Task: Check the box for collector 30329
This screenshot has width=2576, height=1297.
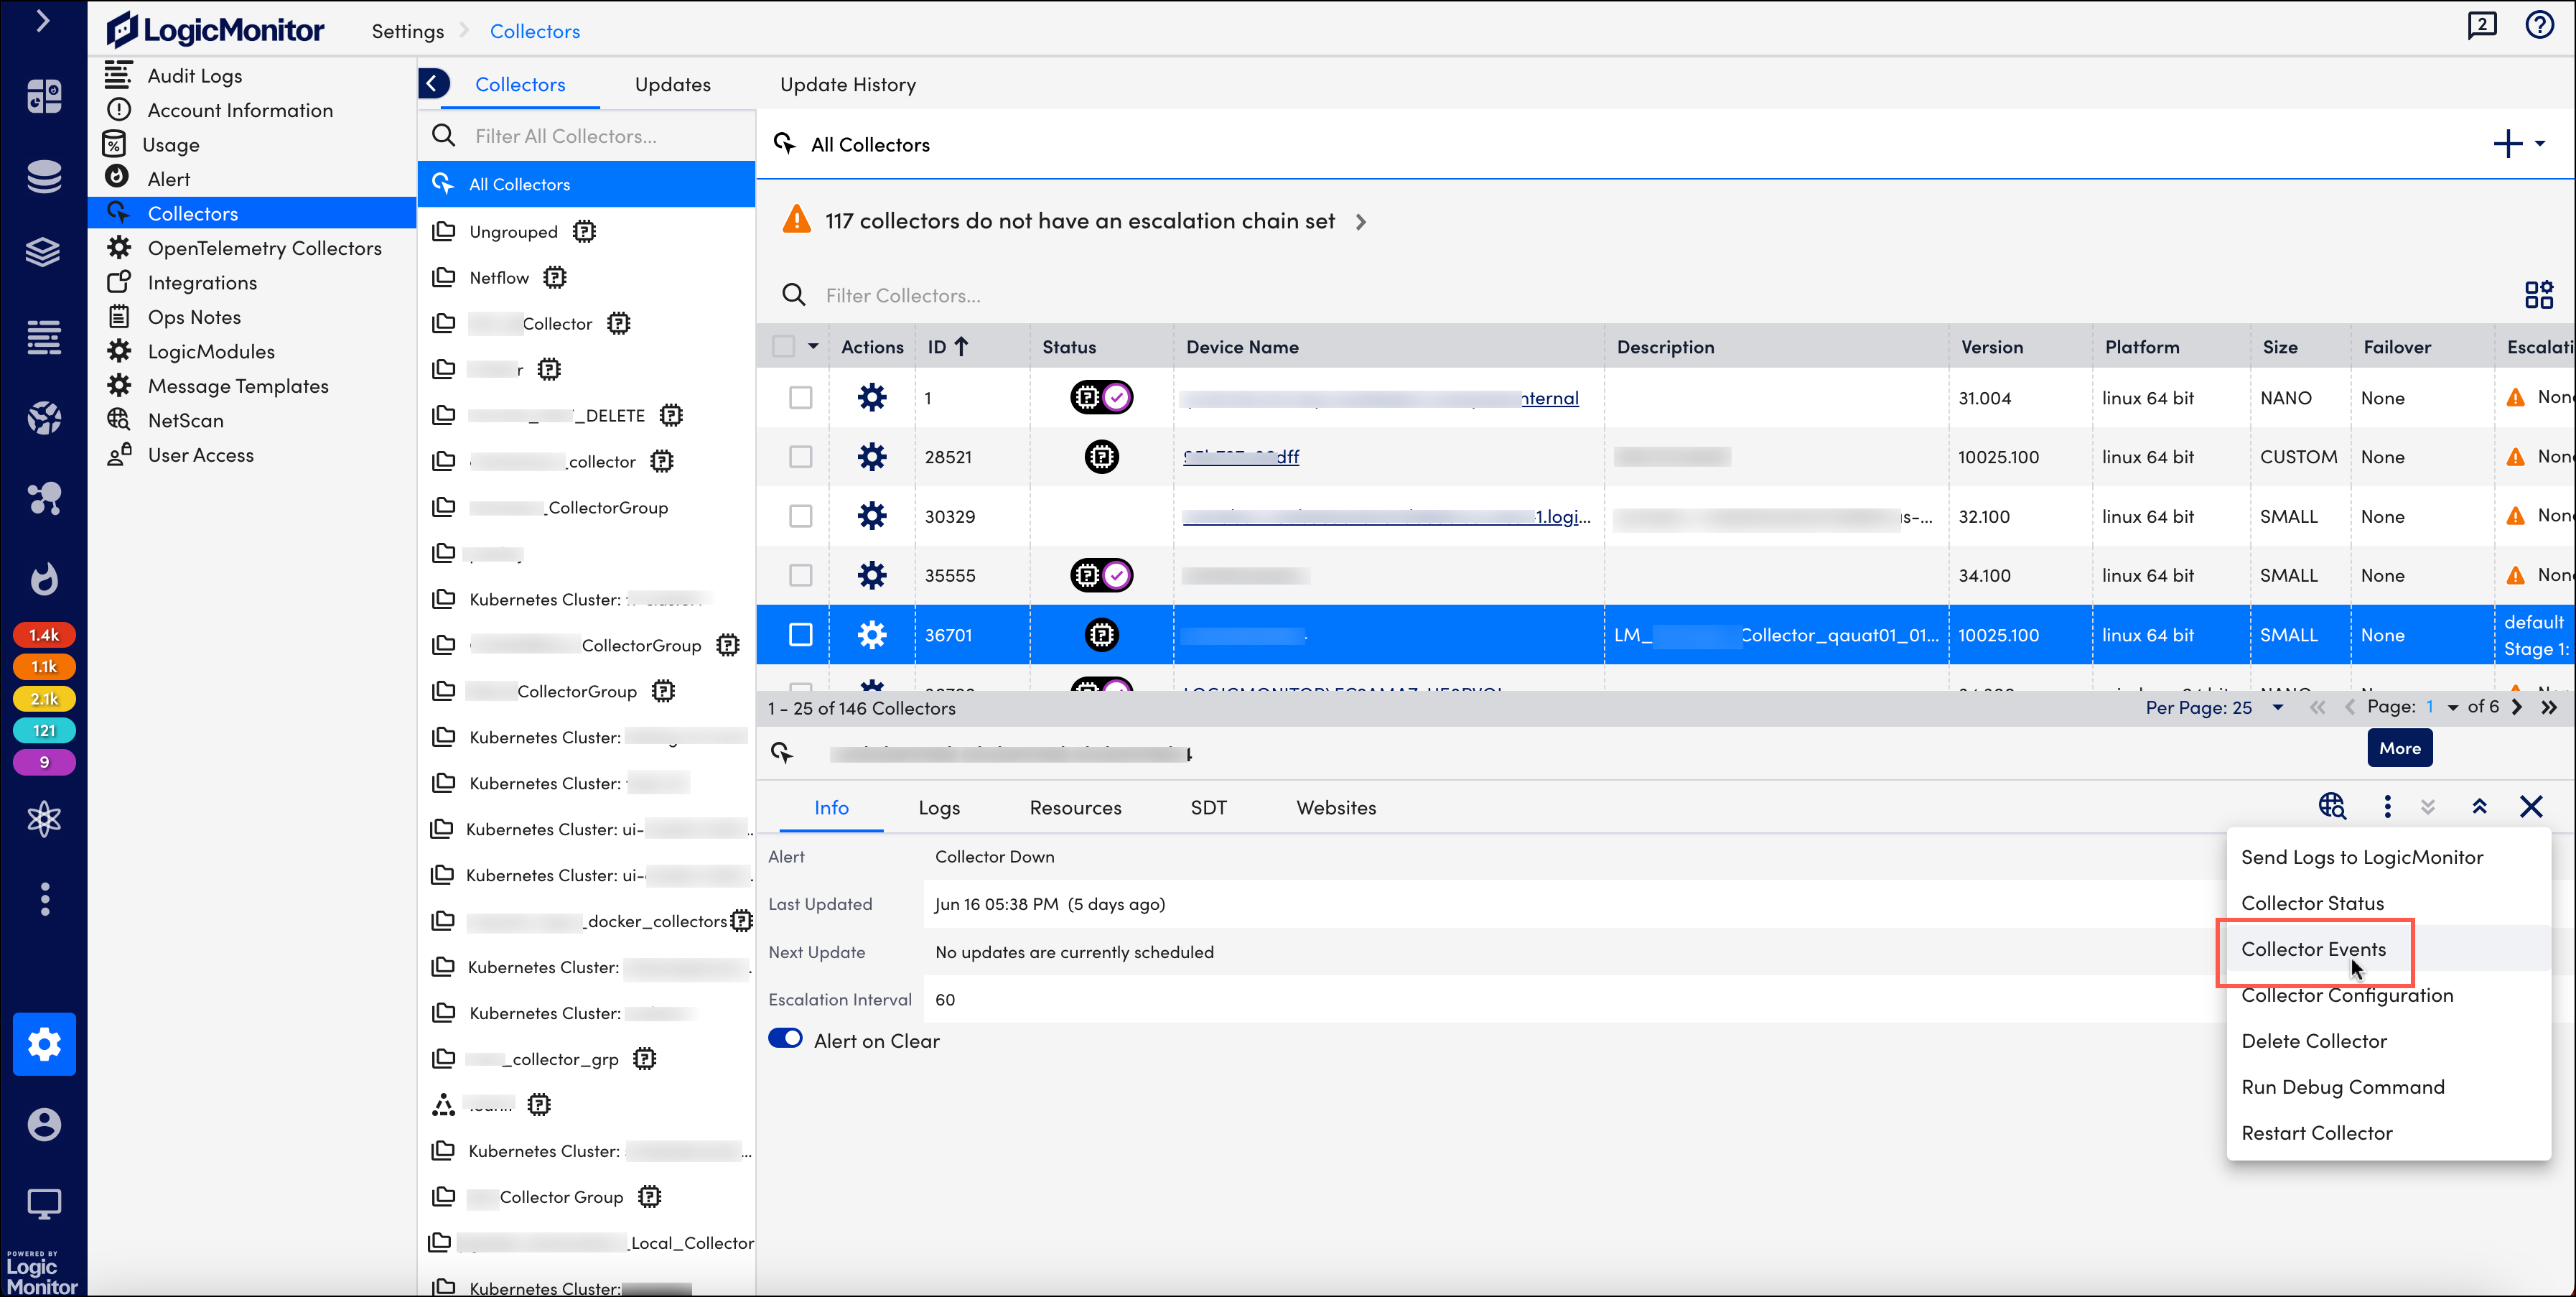Action: (800, 516)
